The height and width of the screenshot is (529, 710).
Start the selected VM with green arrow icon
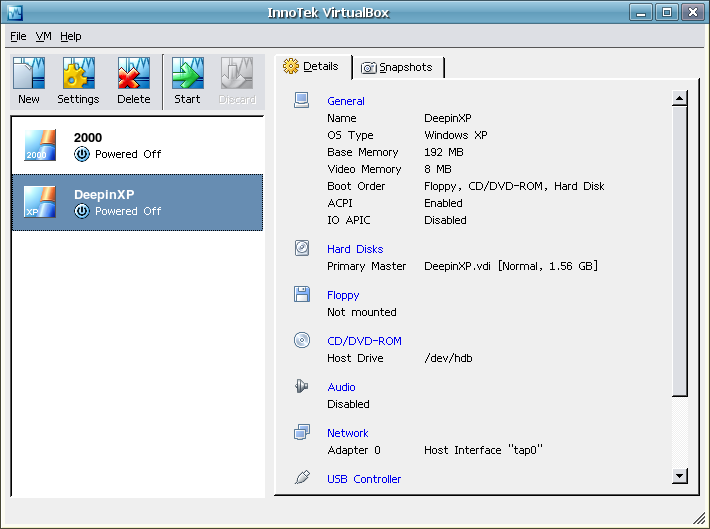click(187, 73)
